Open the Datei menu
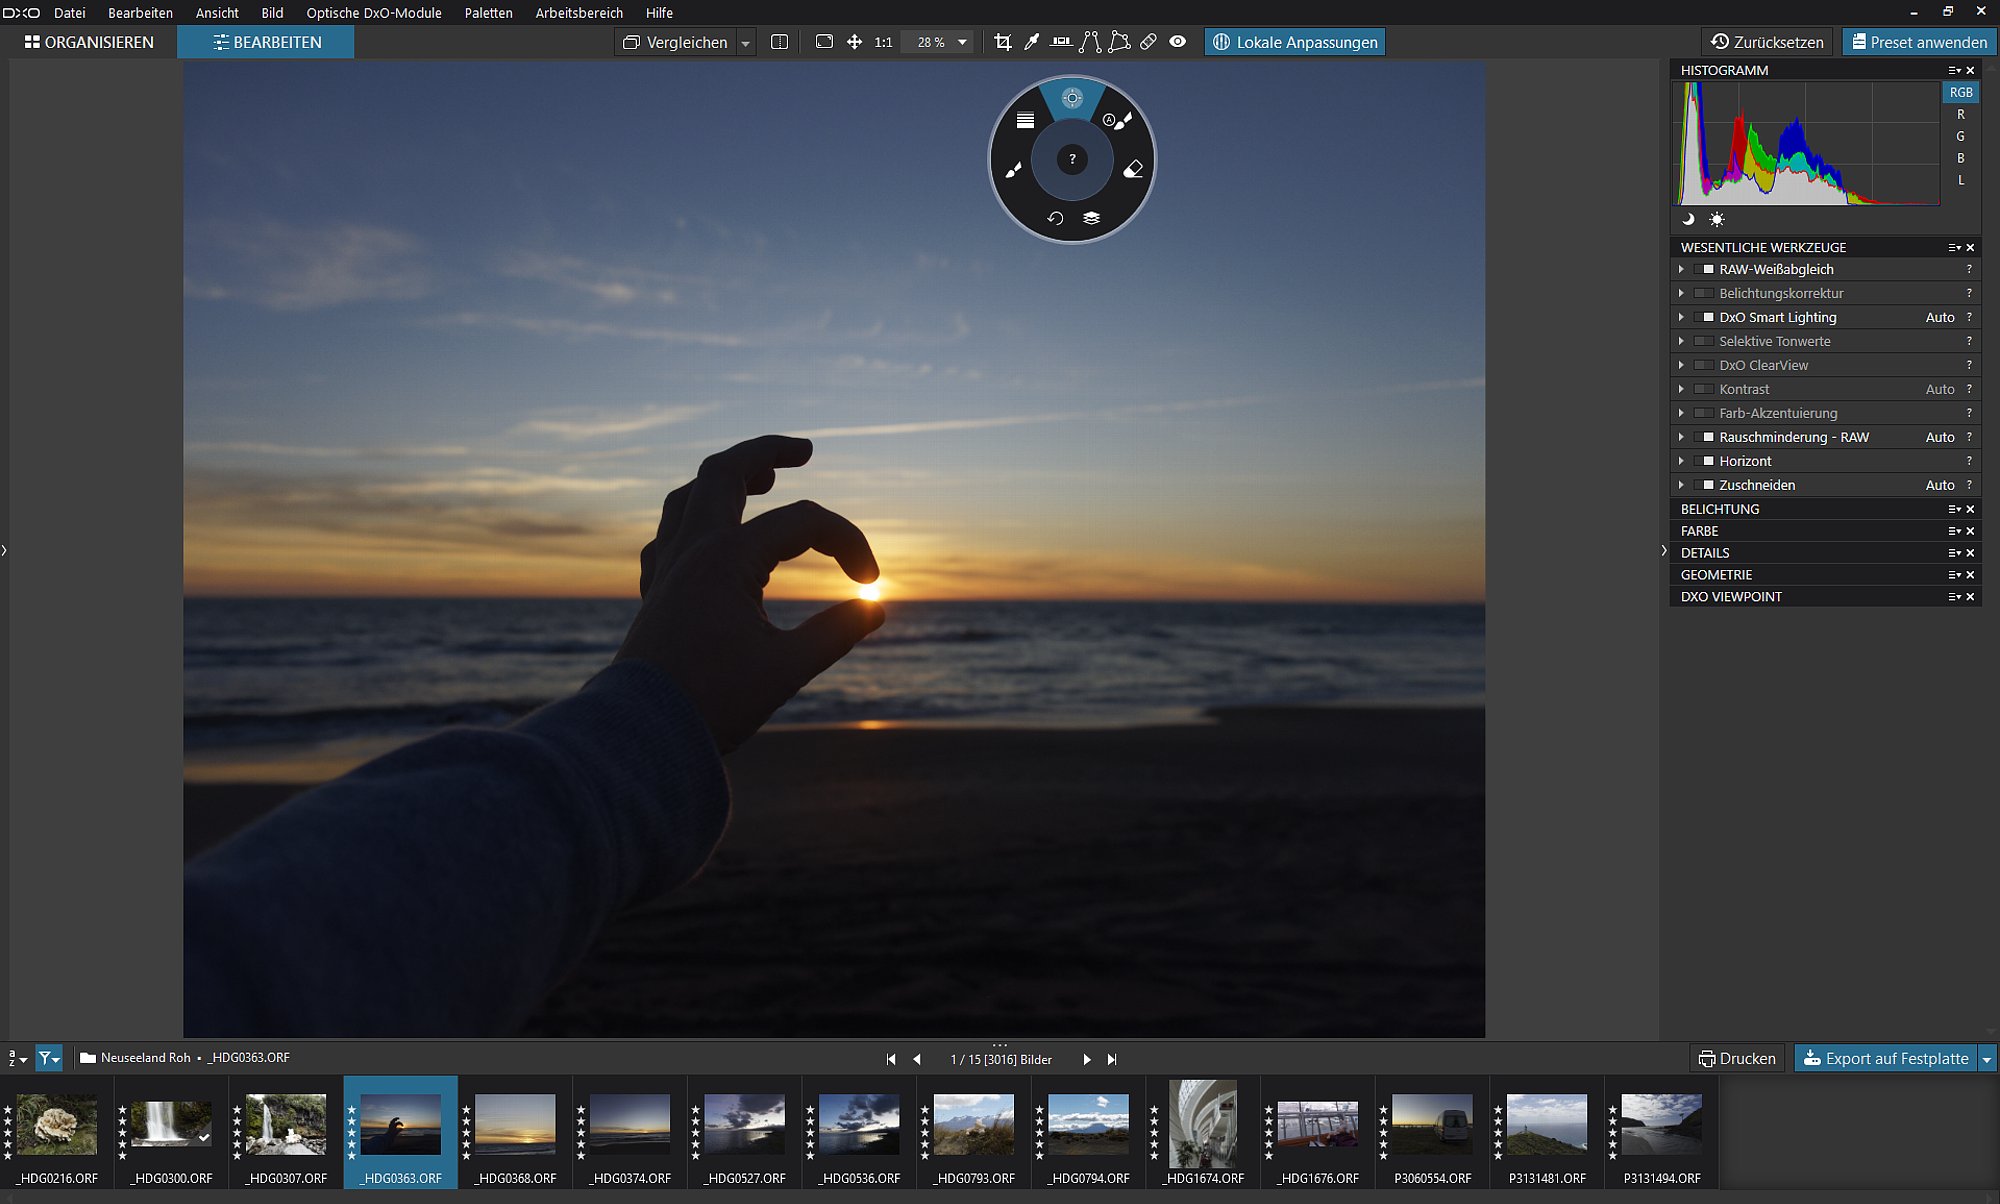 point(70,13)
